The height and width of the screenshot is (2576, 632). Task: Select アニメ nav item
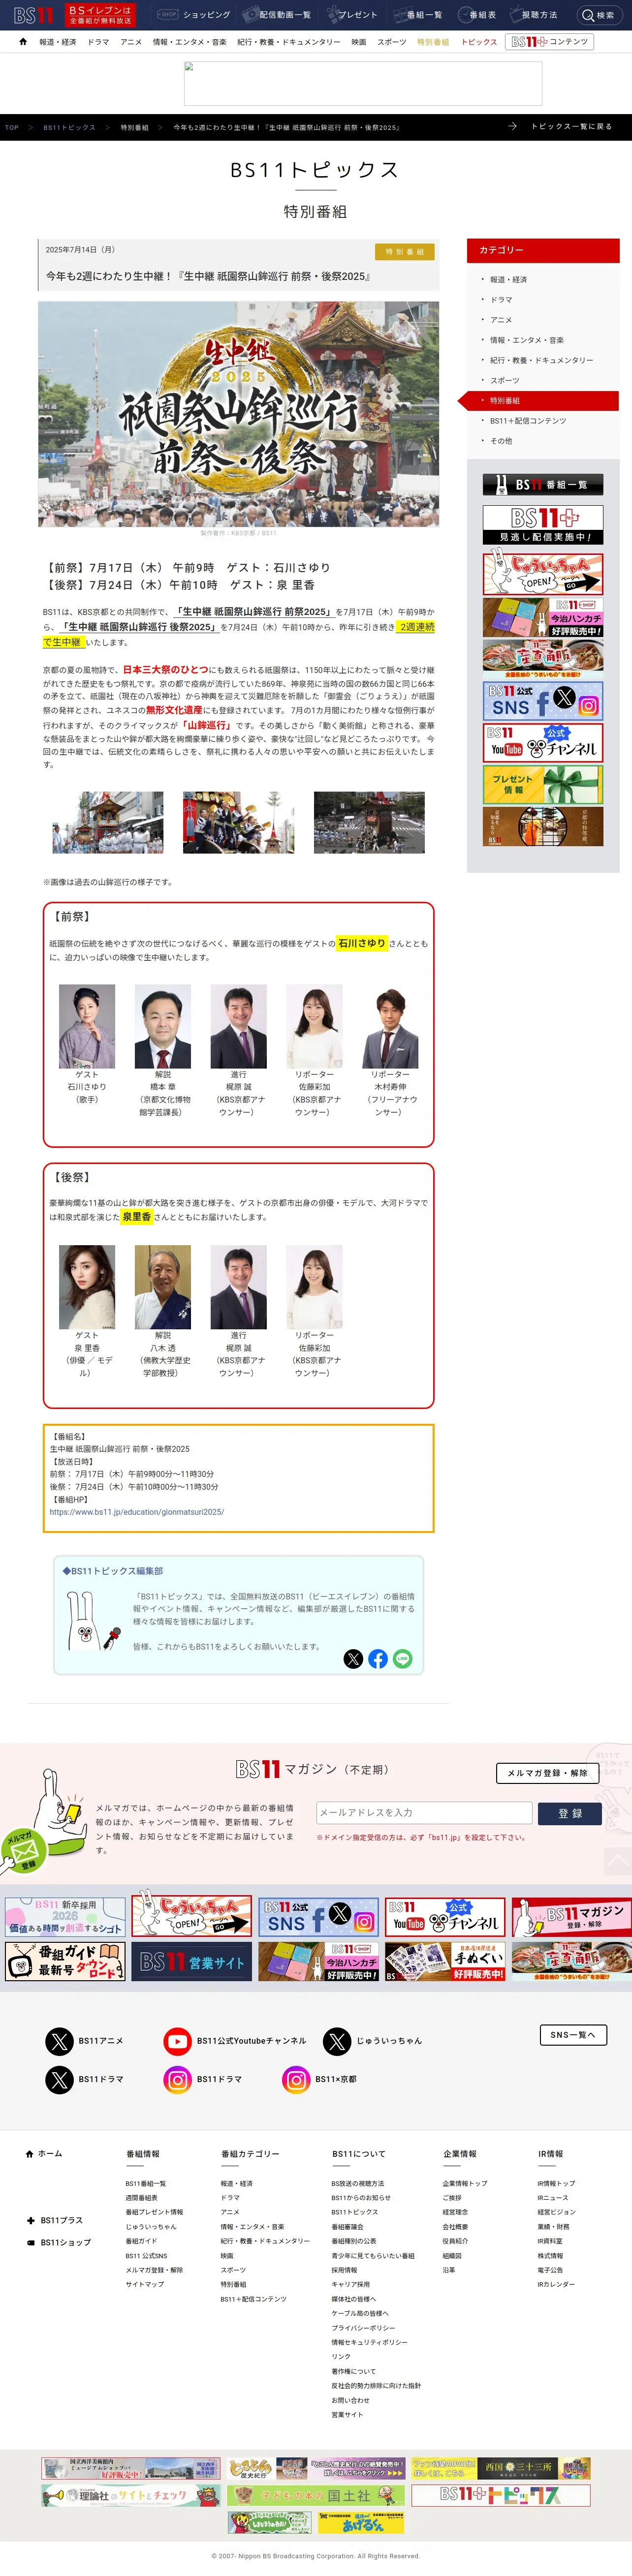coord(131,42)
